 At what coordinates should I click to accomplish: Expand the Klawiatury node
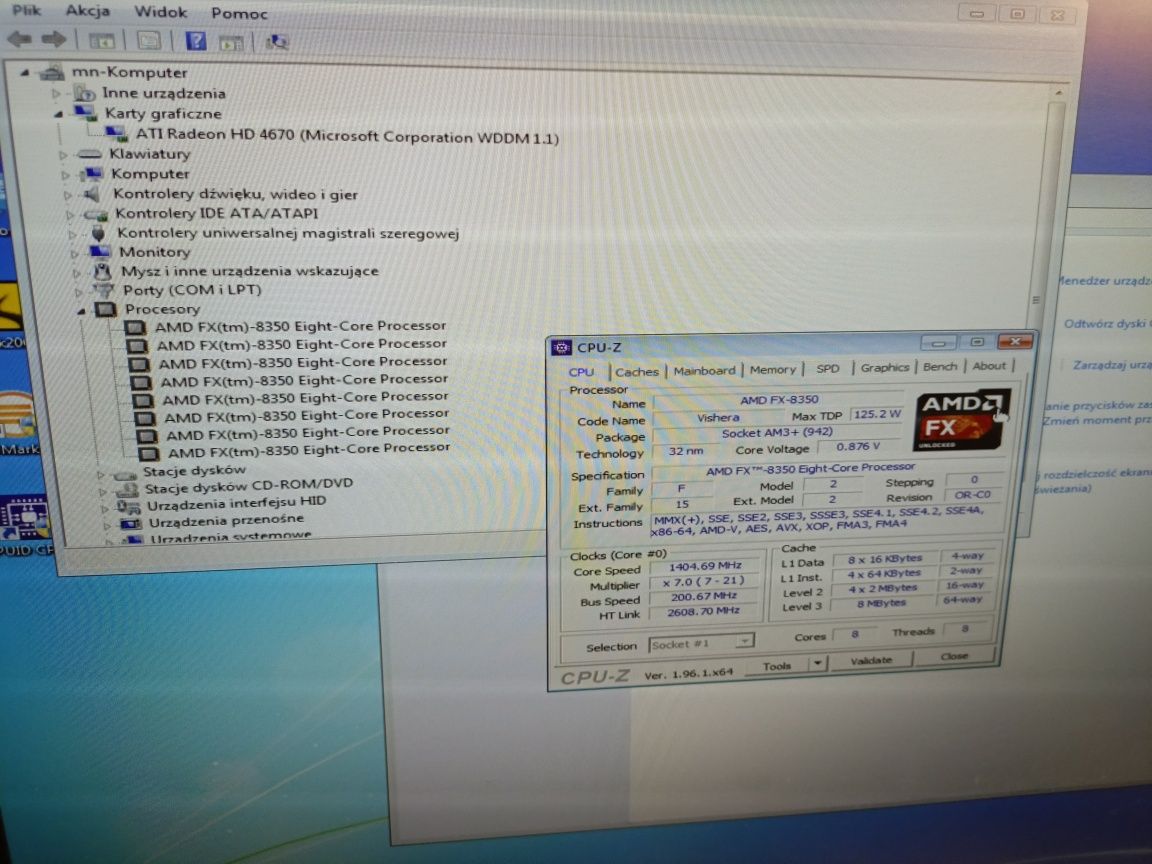pyautogui.click(x=62, y=155)
